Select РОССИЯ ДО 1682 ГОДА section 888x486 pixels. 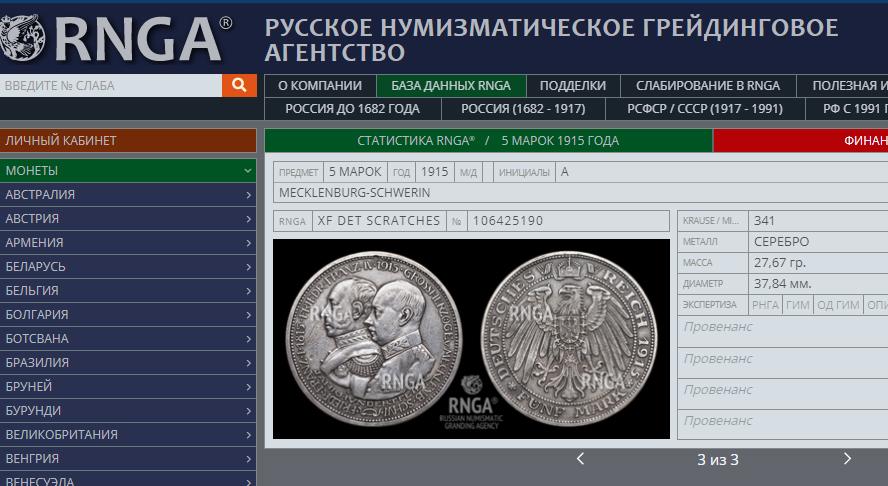352,109
